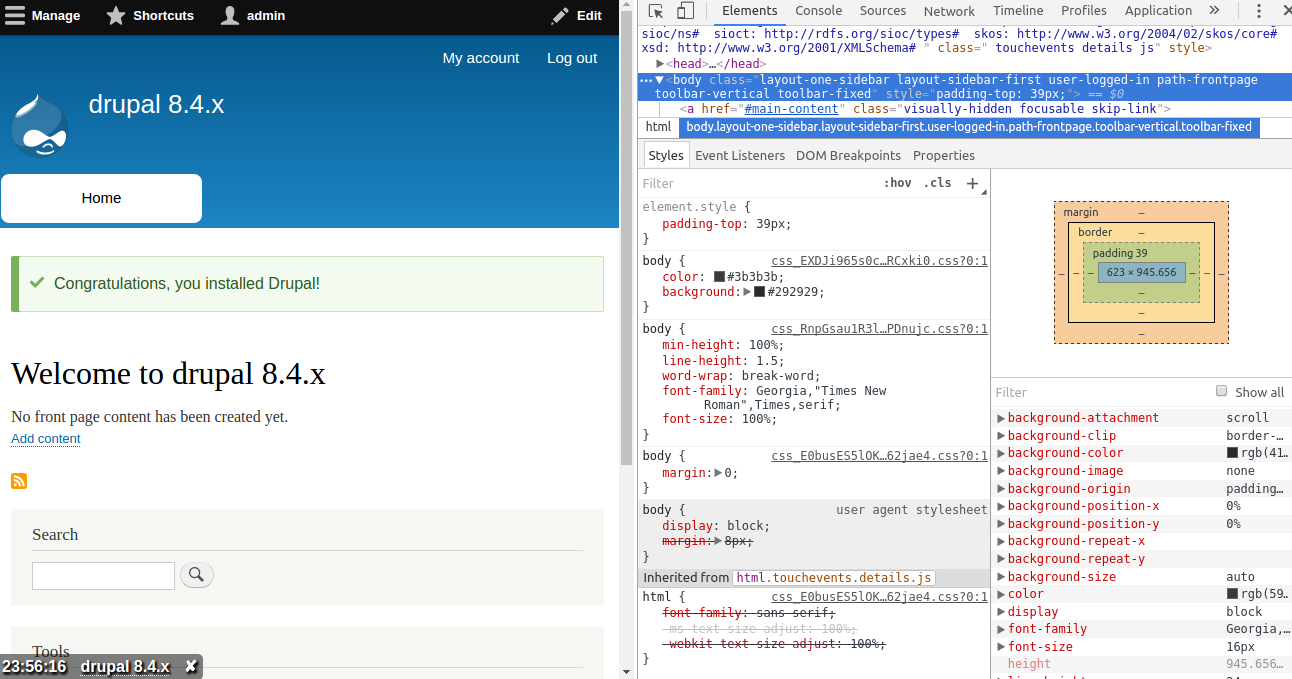Image resolution: width=1292 pixels, height=679 pixels.
Task: Open the Profiles tab
Action: coord(1084,11)
